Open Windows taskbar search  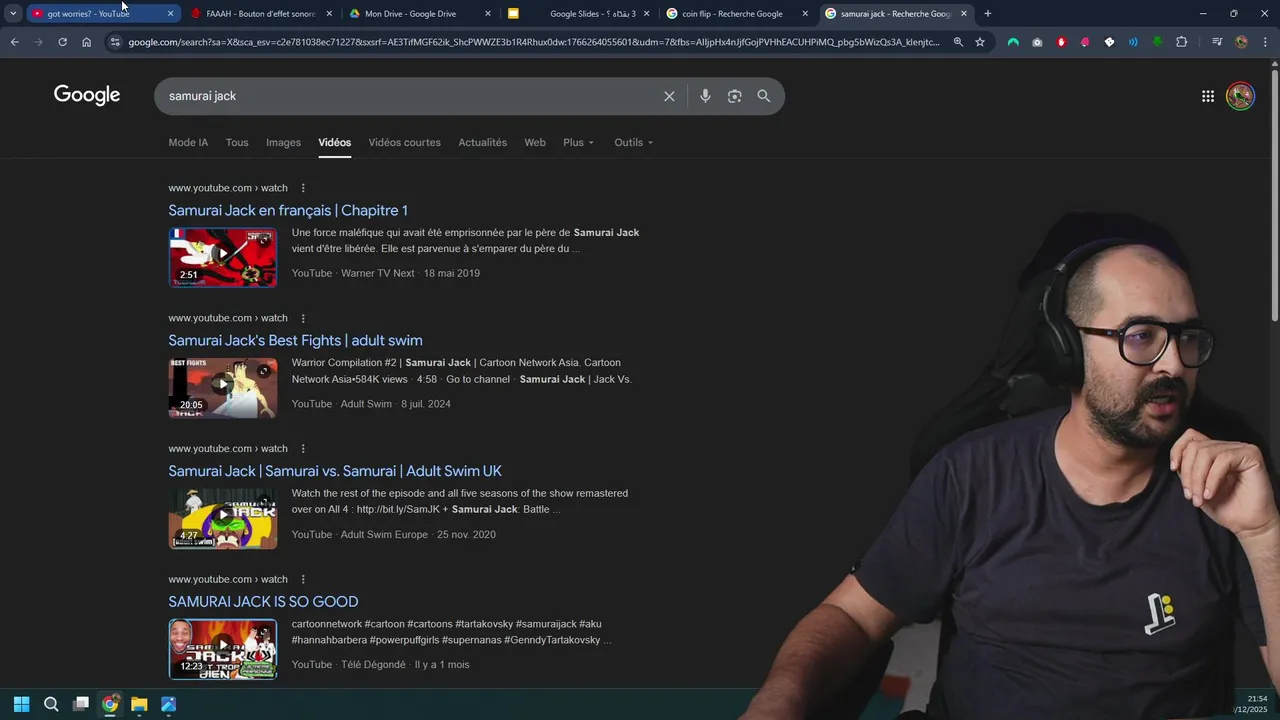pyautogui.click(x=51, y=704)
